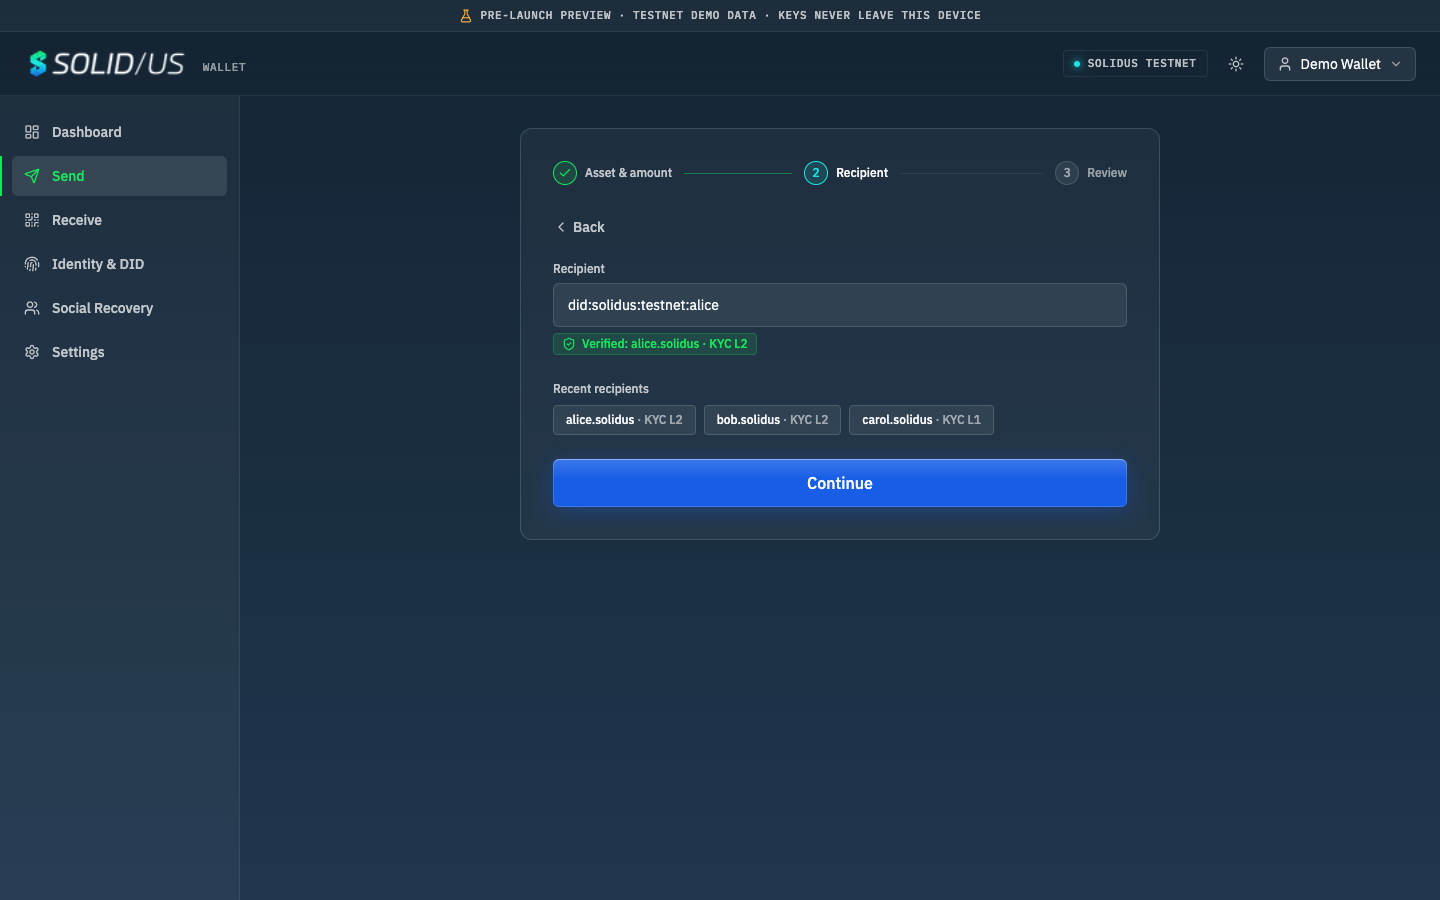
Task: Open Social Recovery section
Action: [119, 308]
